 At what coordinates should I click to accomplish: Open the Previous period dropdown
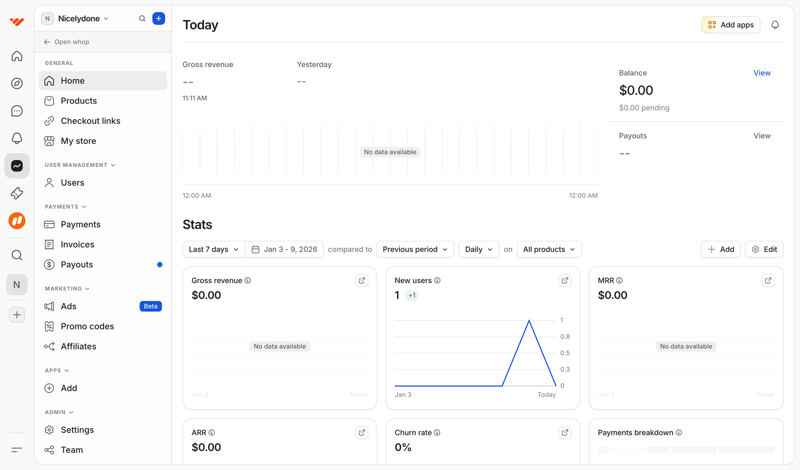pos(415,250)
